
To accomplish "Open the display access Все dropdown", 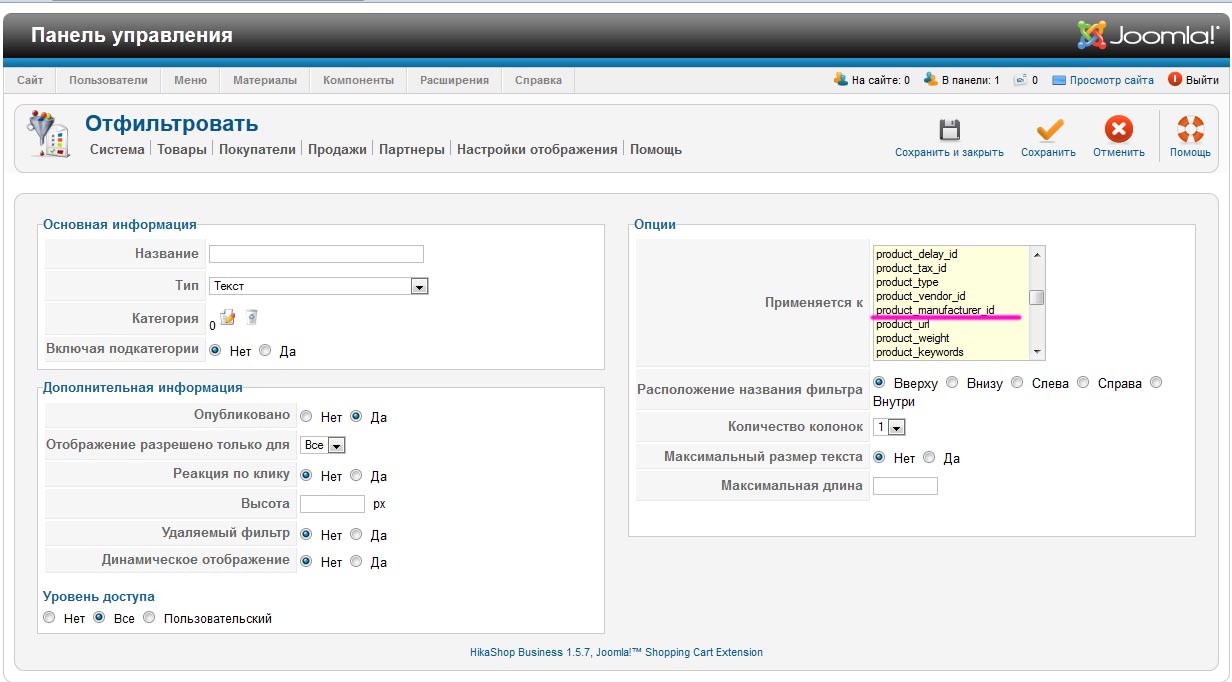I will coord(323,445).
